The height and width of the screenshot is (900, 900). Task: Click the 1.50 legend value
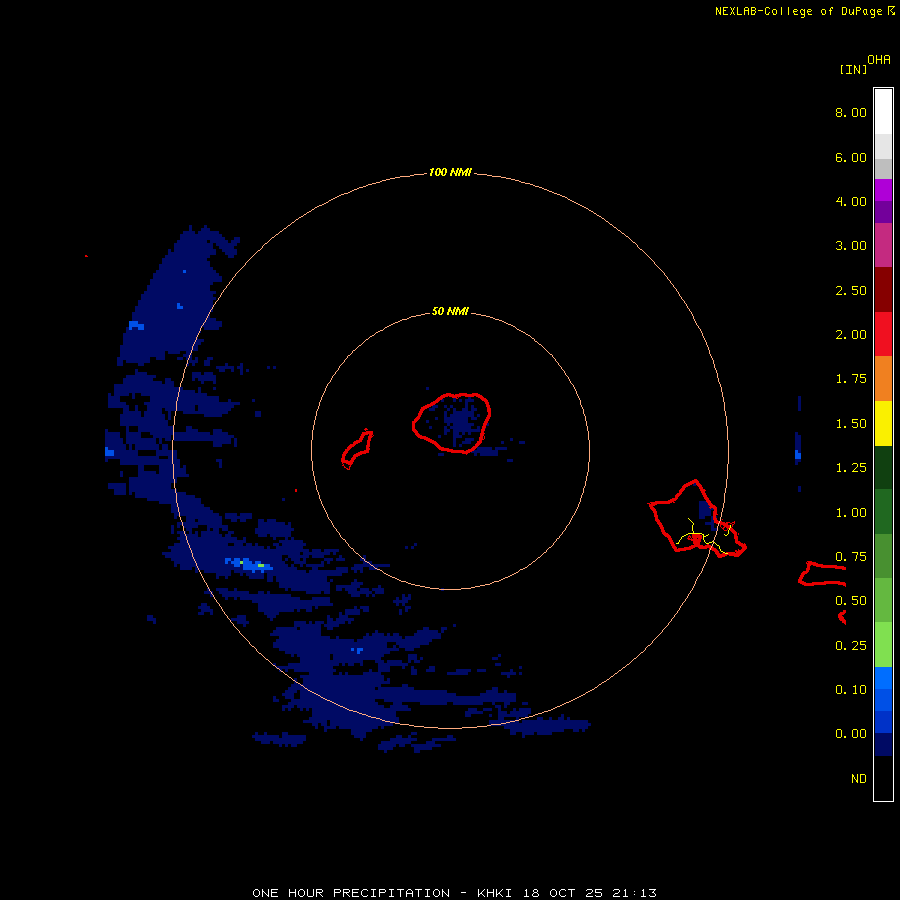click(x=851, y=424)
